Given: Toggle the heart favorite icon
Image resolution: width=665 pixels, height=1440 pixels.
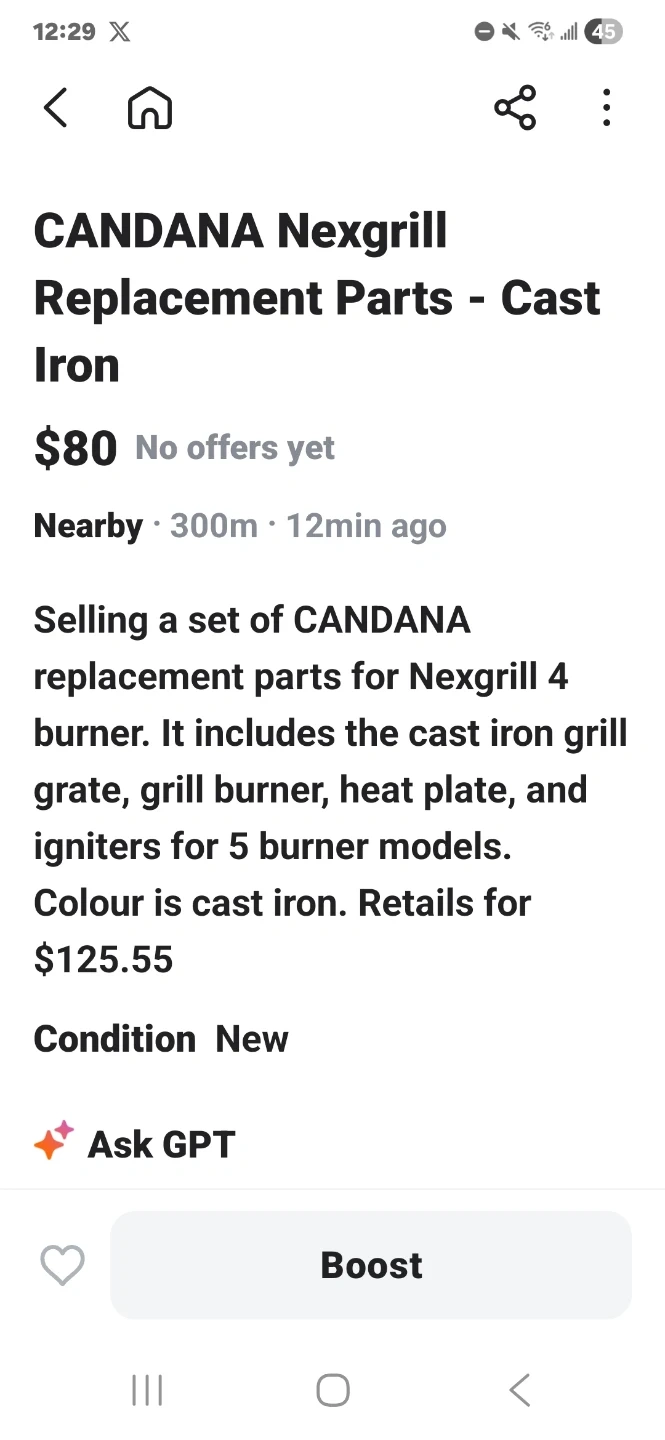Looking at the screenshot, I should tap(62, 1265).
